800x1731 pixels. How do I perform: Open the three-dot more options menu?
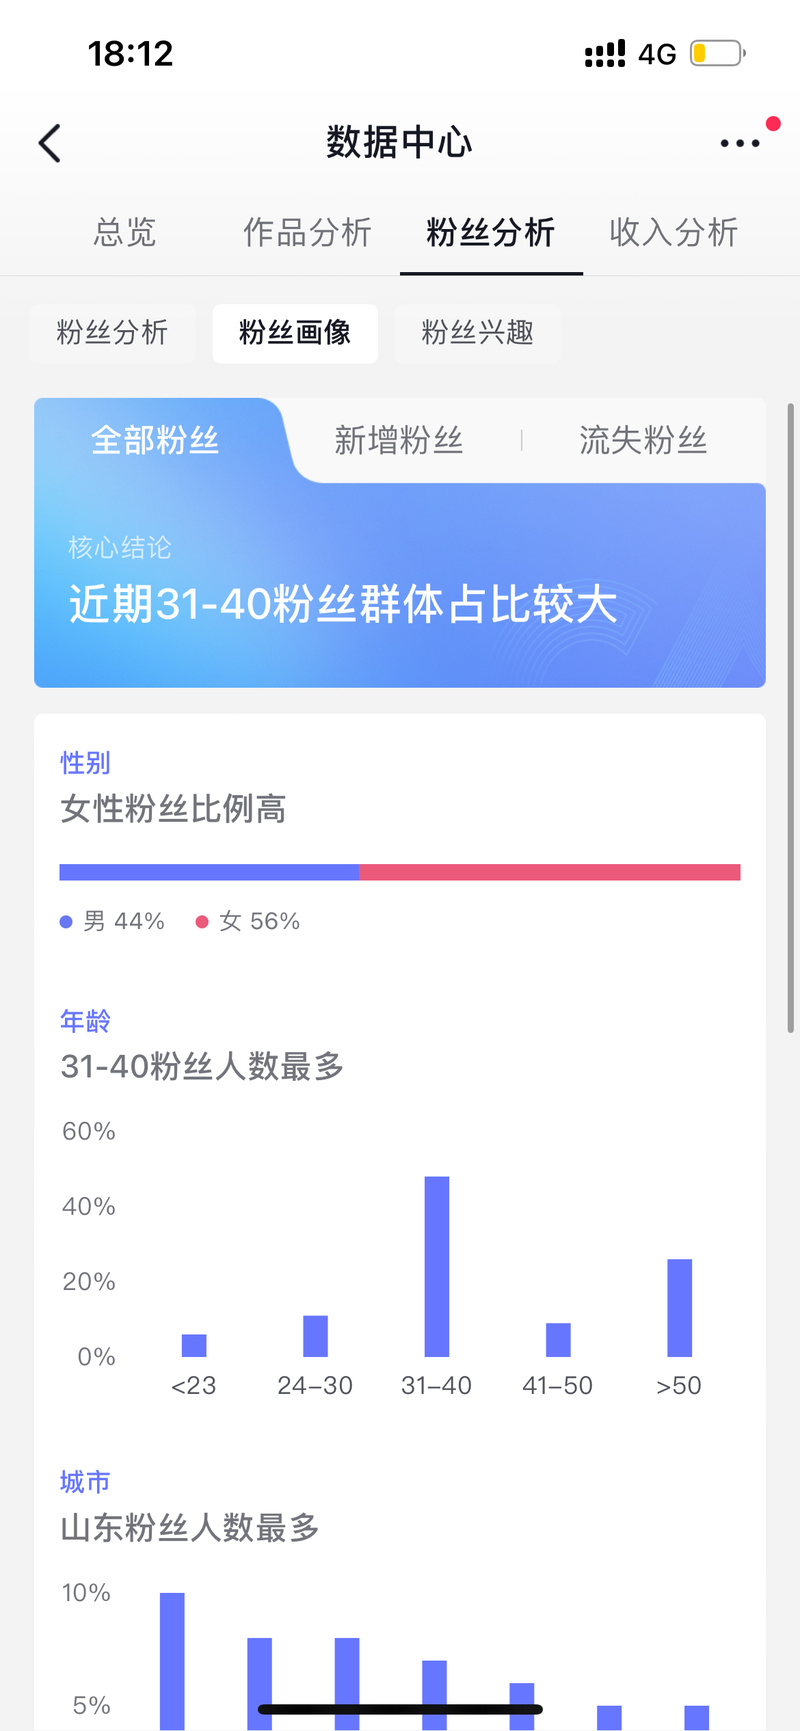740,143
